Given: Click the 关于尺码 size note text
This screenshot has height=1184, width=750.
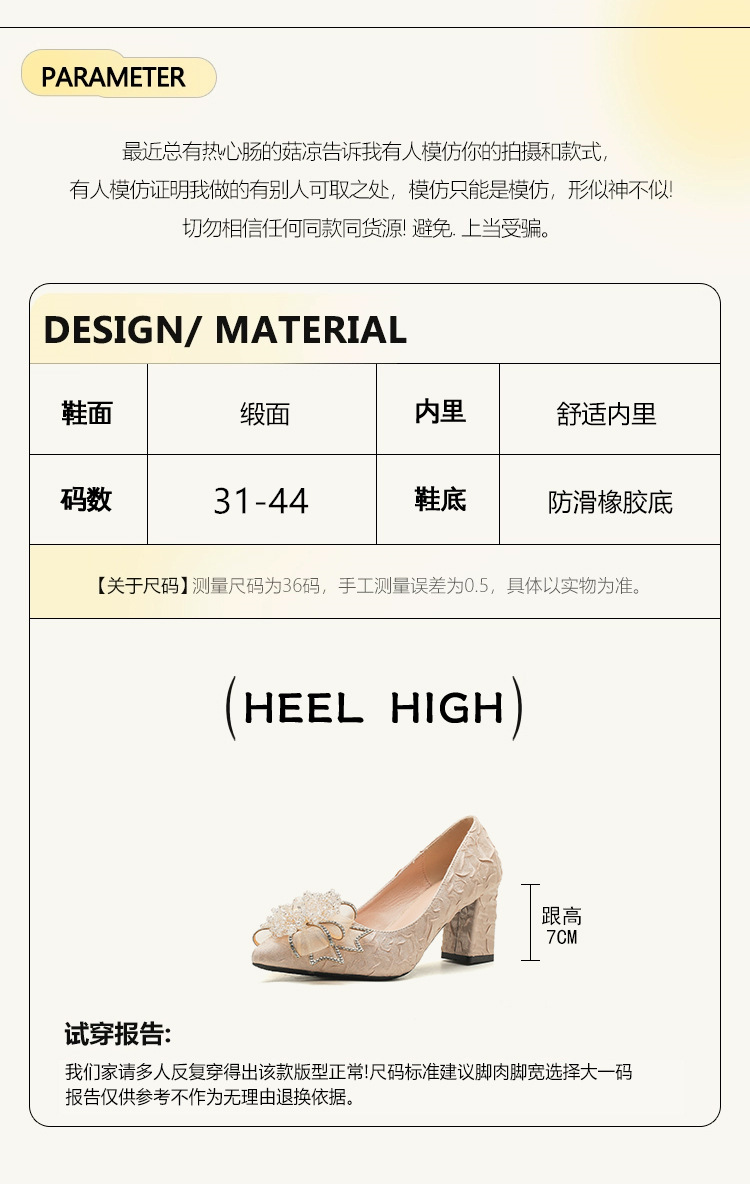Looking at the screenshot, I should tap(368, 585).
